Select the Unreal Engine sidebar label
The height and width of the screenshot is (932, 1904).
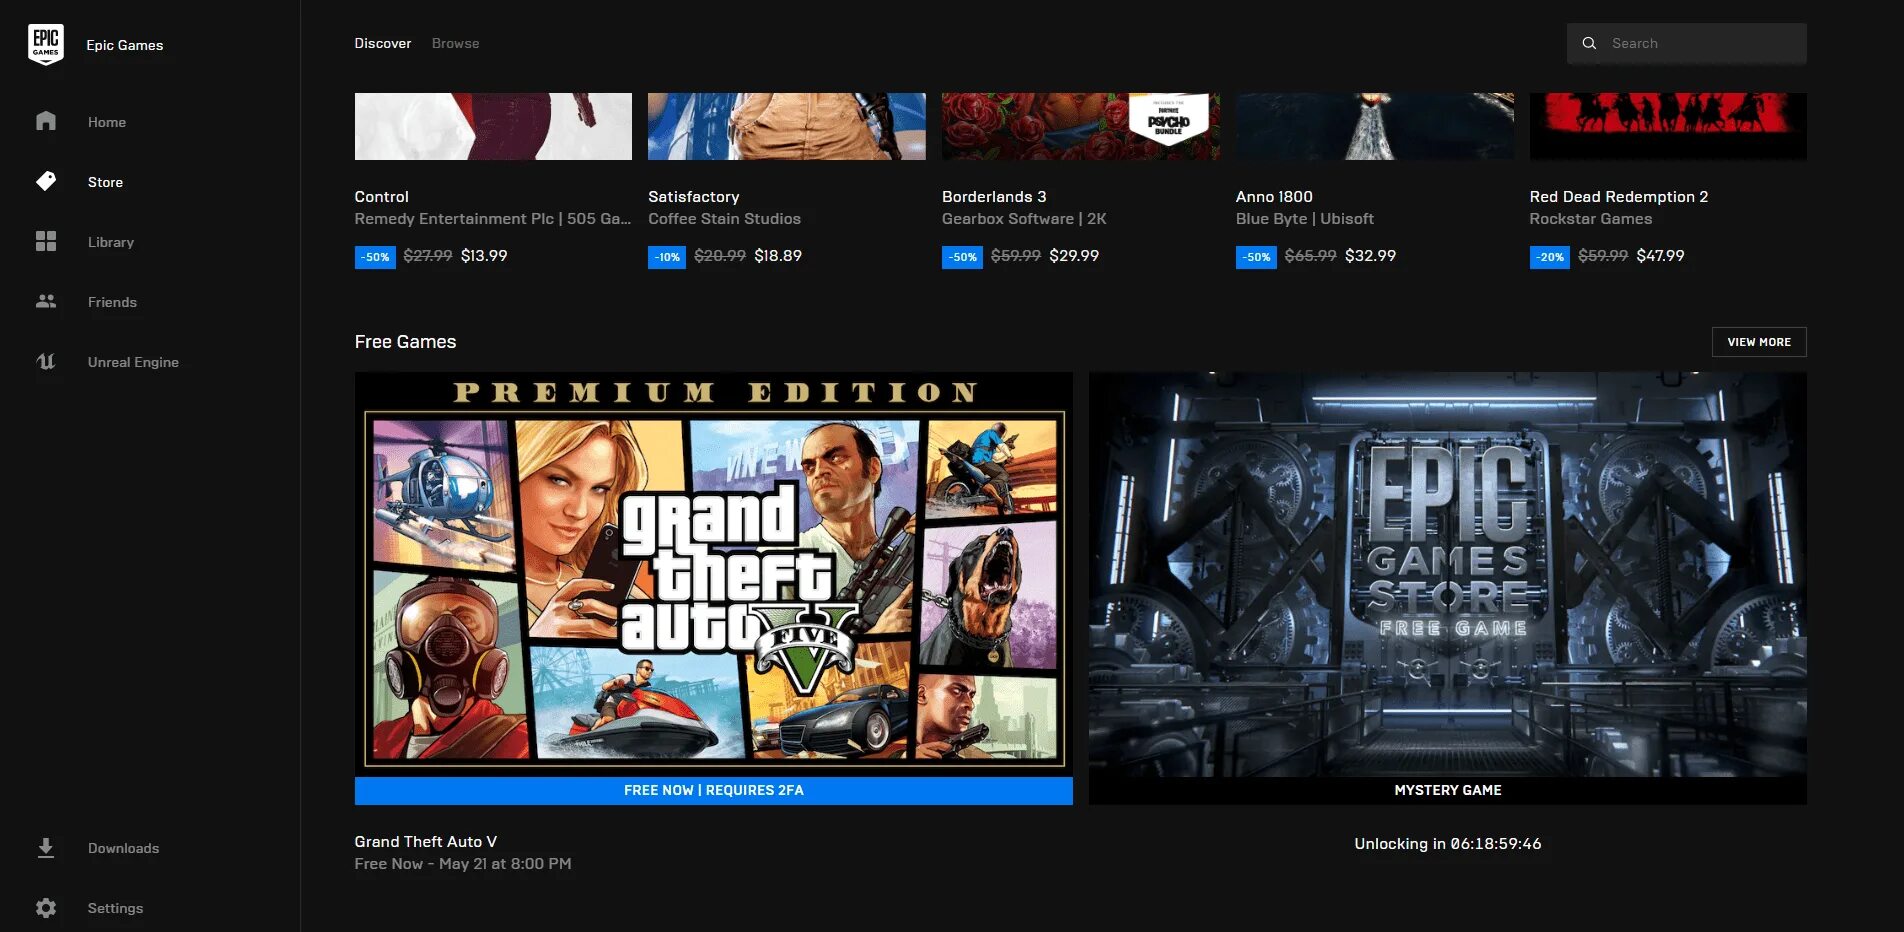[133, 362]
